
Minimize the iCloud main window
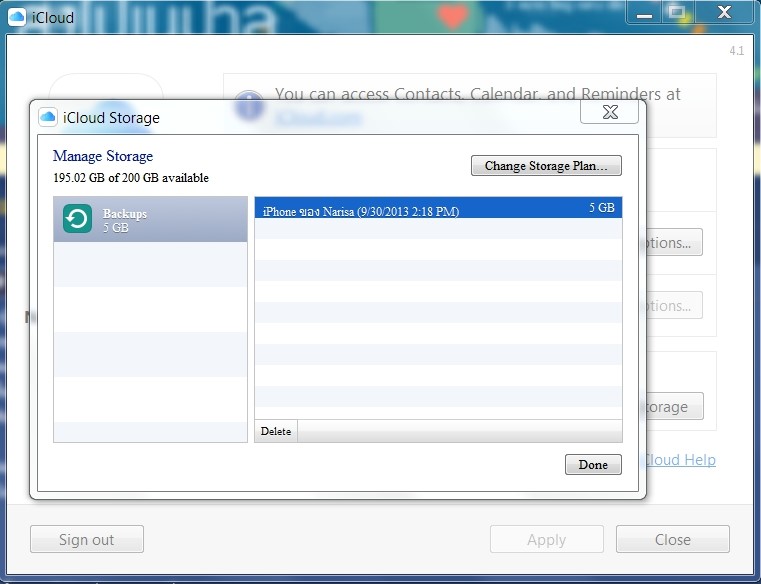point(644,13)
